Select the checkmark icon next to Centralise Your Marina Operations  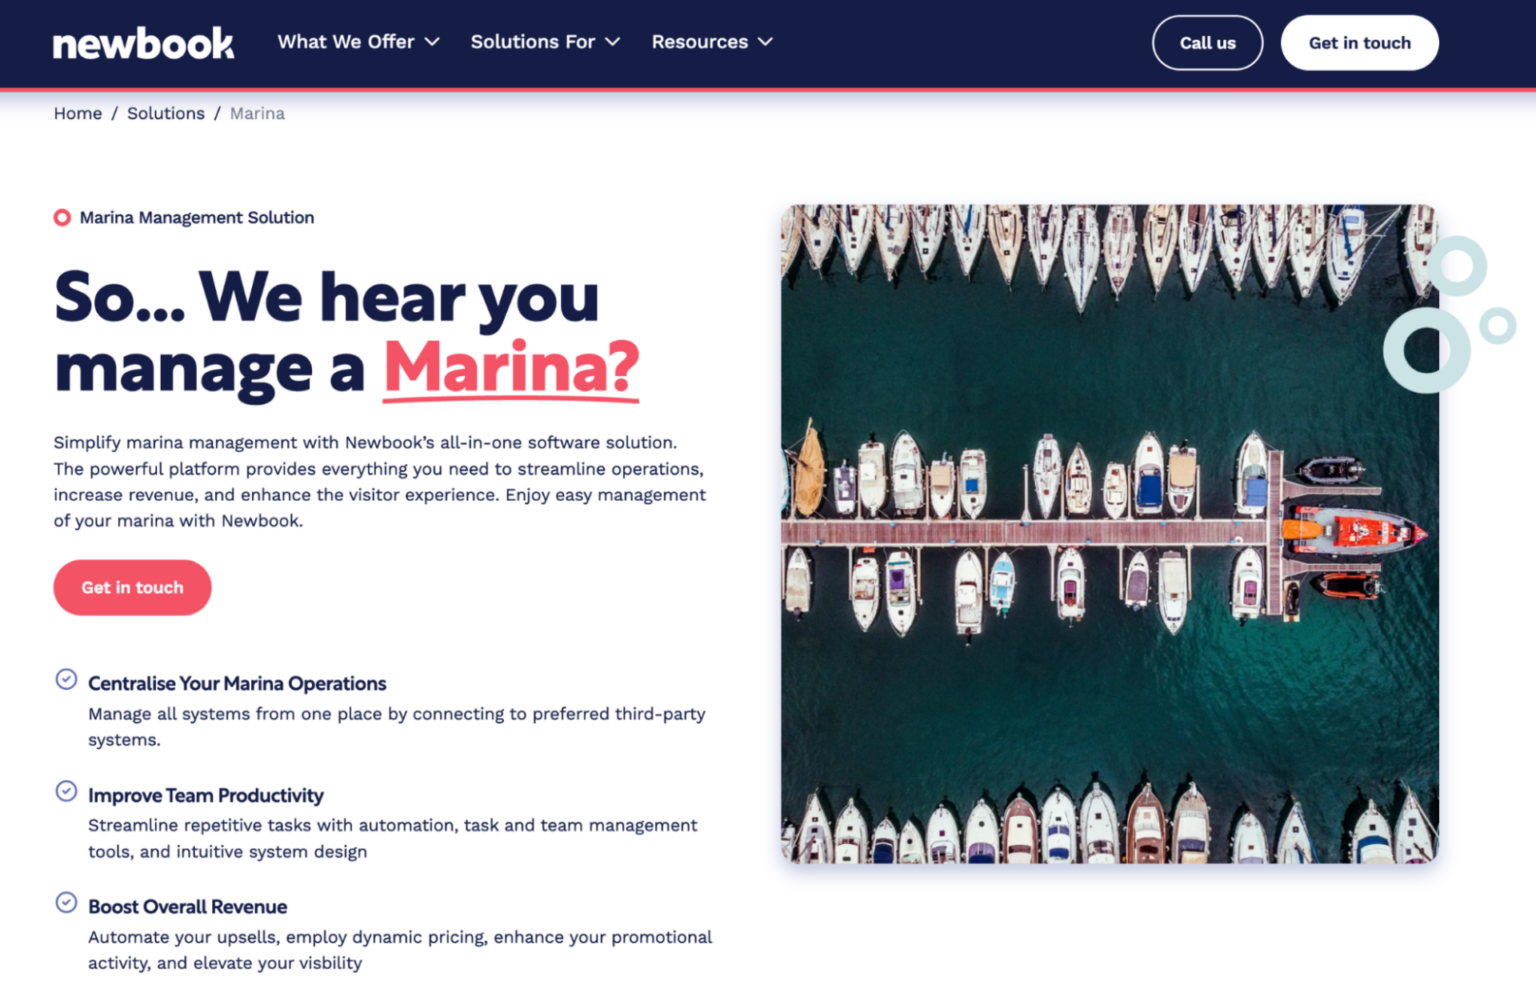click(66, 679)
